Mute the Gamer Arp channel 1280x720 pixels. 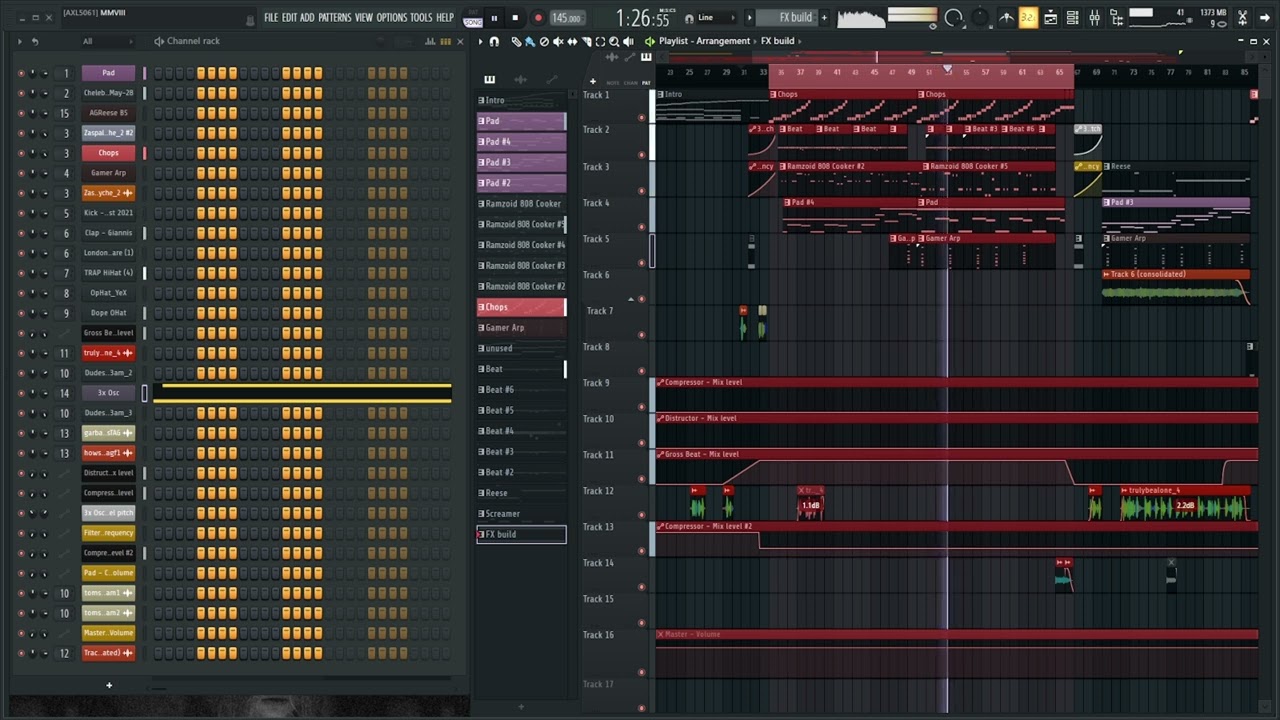[21, 173]
